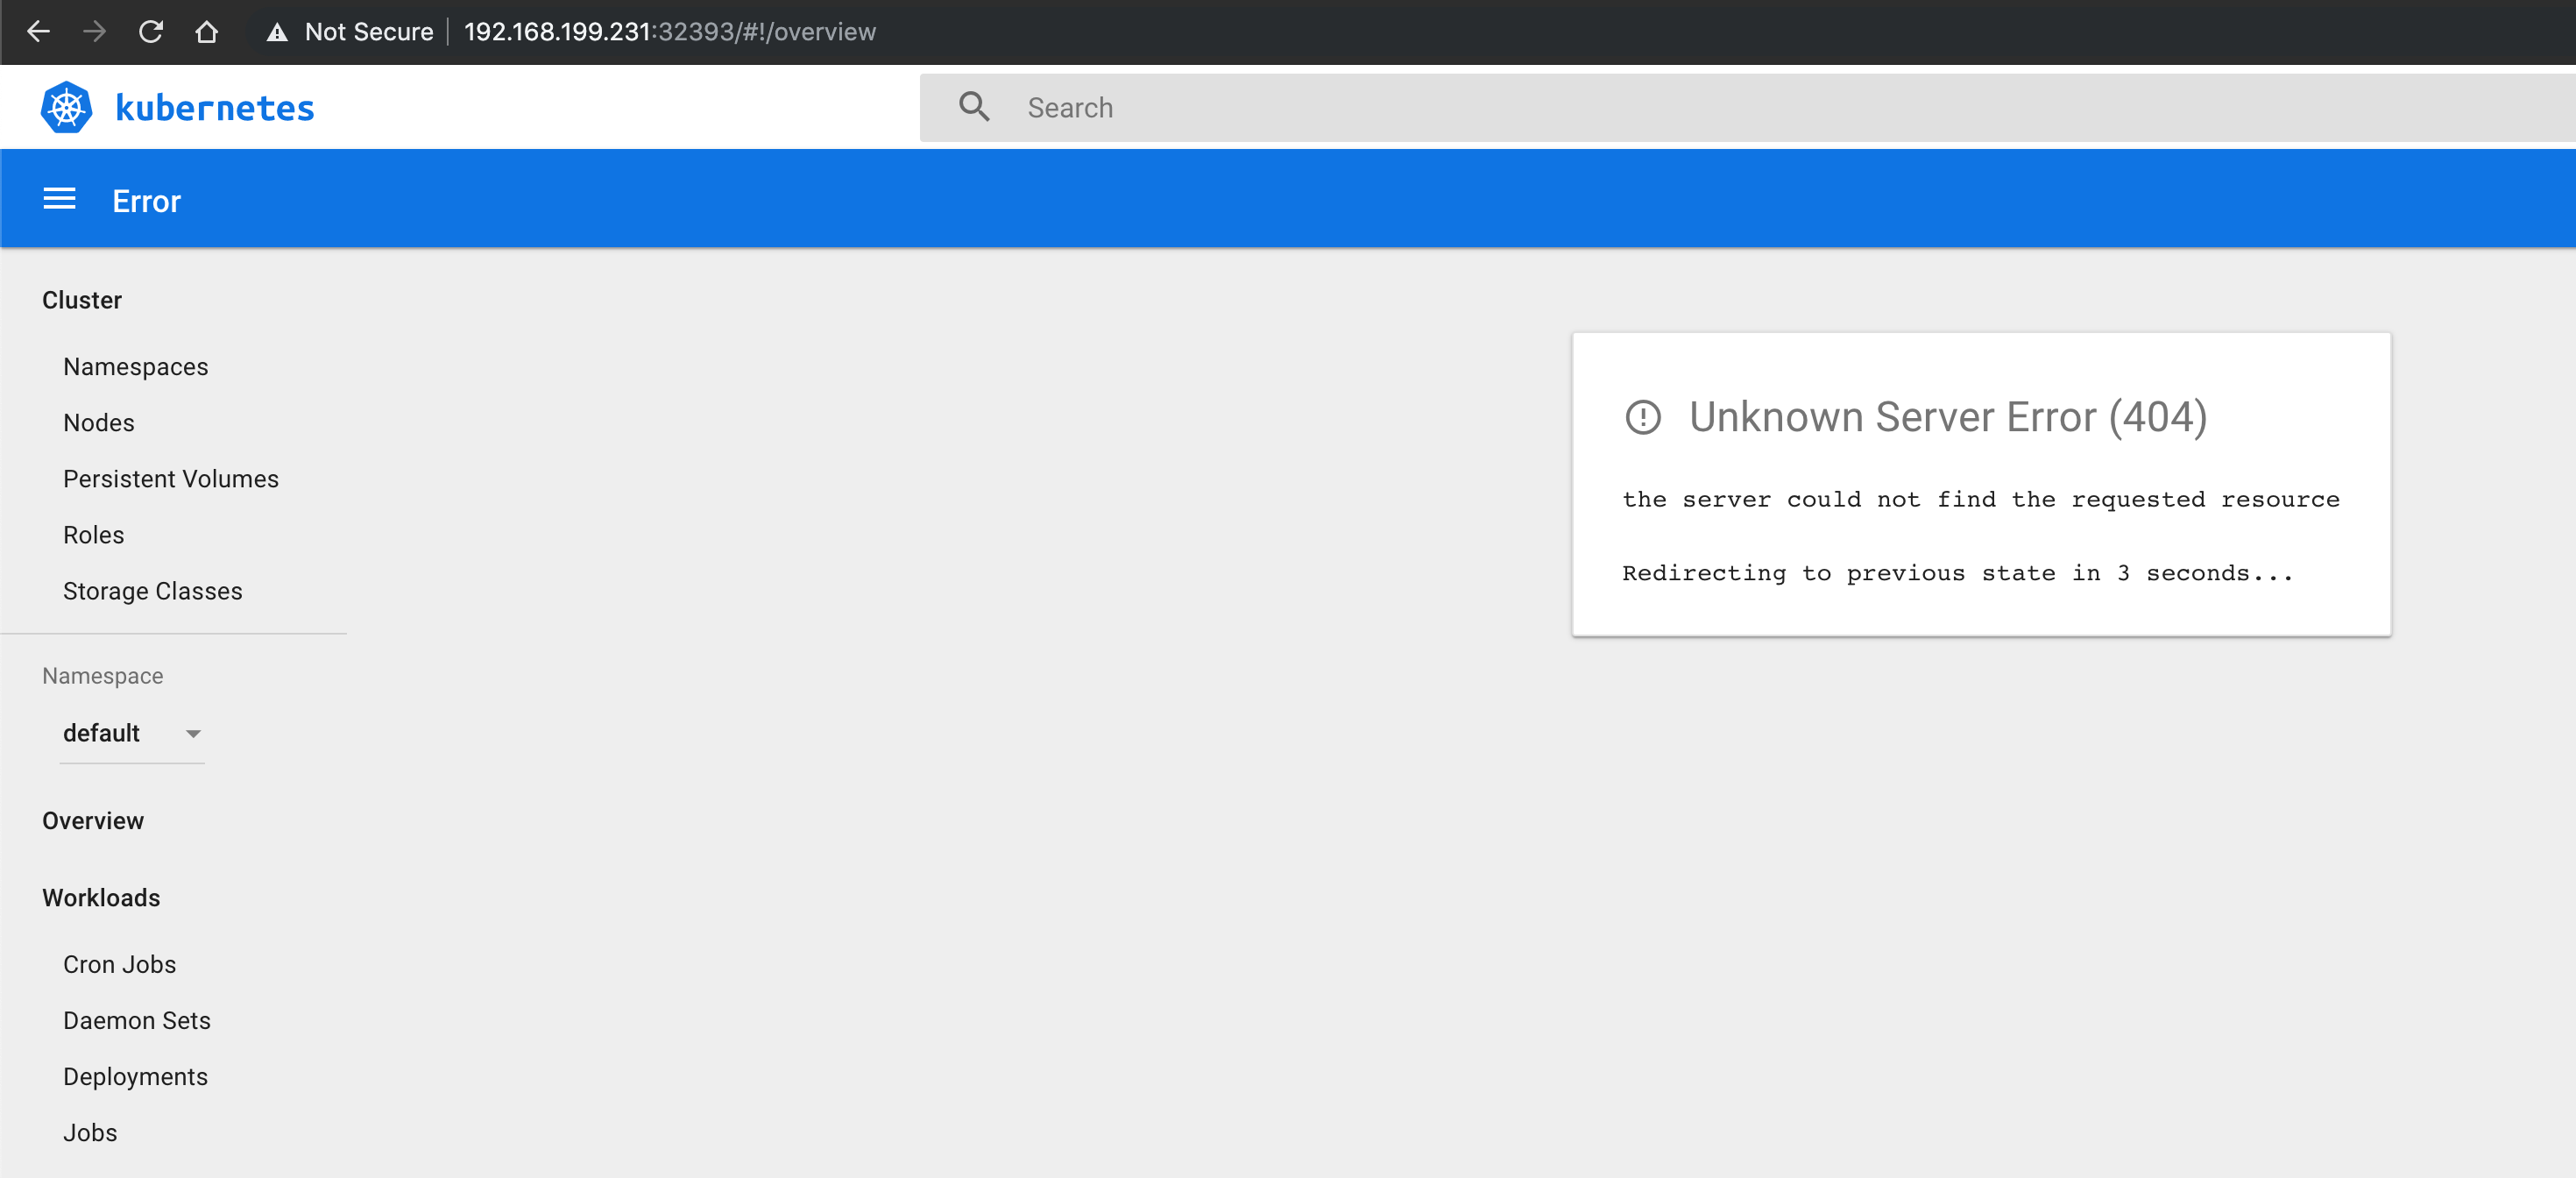The height and width of the screenshot is (1178, 2576).
Task: Click the browser back arrow
Action: coord(38,31)
